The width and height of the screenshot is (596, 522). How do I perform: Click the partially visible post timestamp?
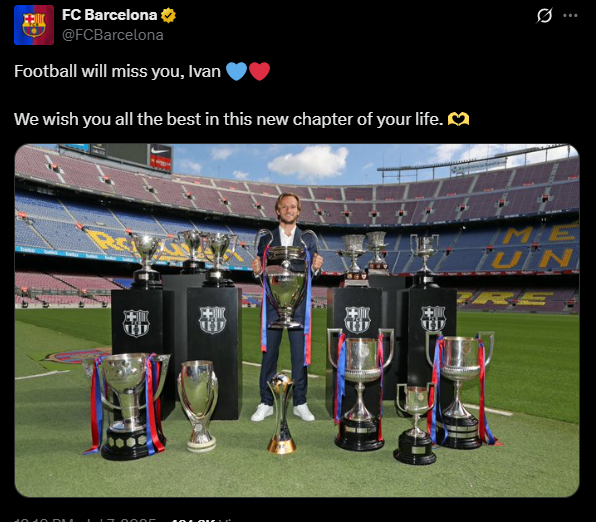coord(85,519)
